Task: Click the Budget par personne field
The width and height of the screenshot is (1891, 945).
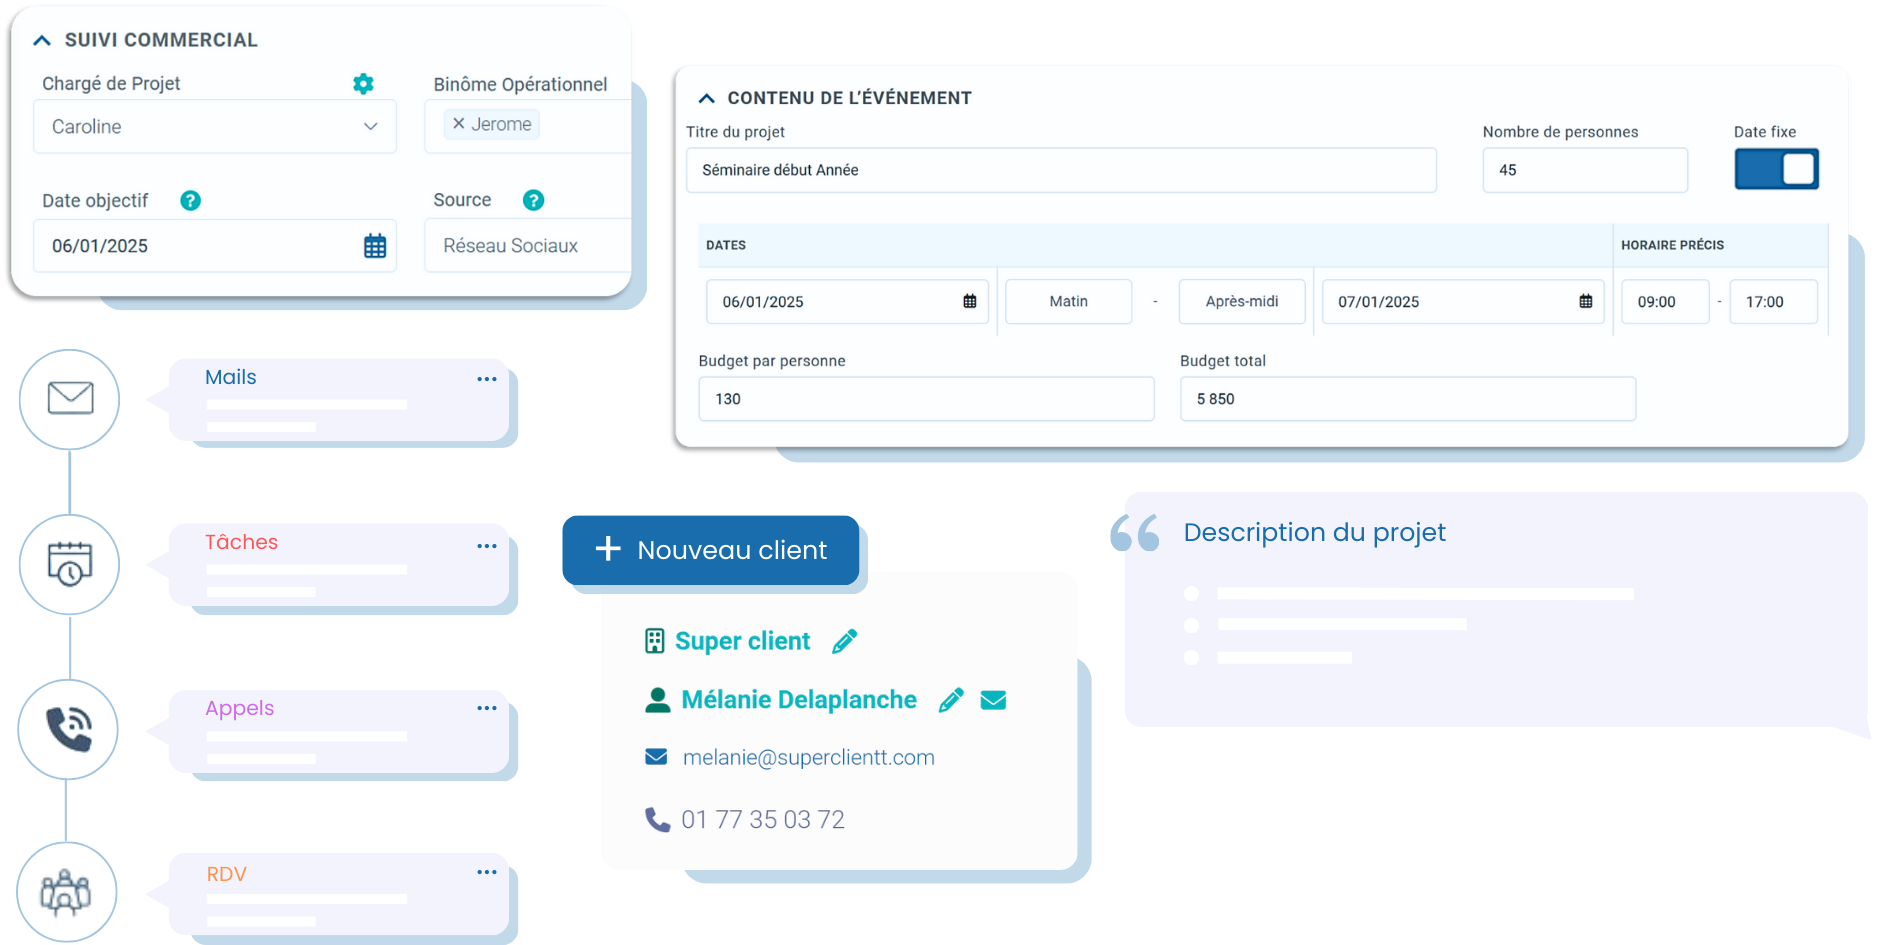Action: pyautogui.click(x=926, y=399)
